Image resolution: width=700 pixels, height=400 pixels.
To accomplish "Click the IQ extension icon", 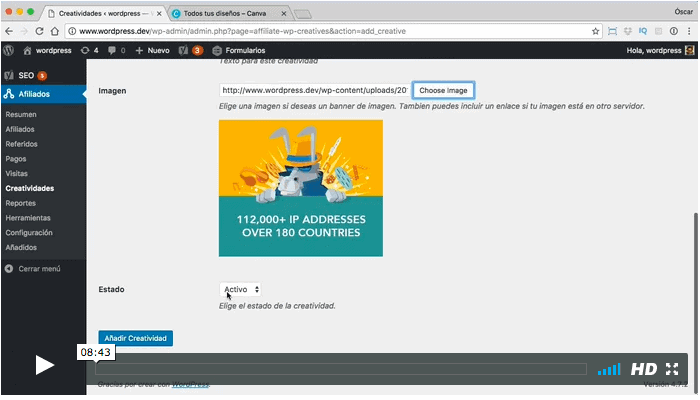I will pos(643,31).
